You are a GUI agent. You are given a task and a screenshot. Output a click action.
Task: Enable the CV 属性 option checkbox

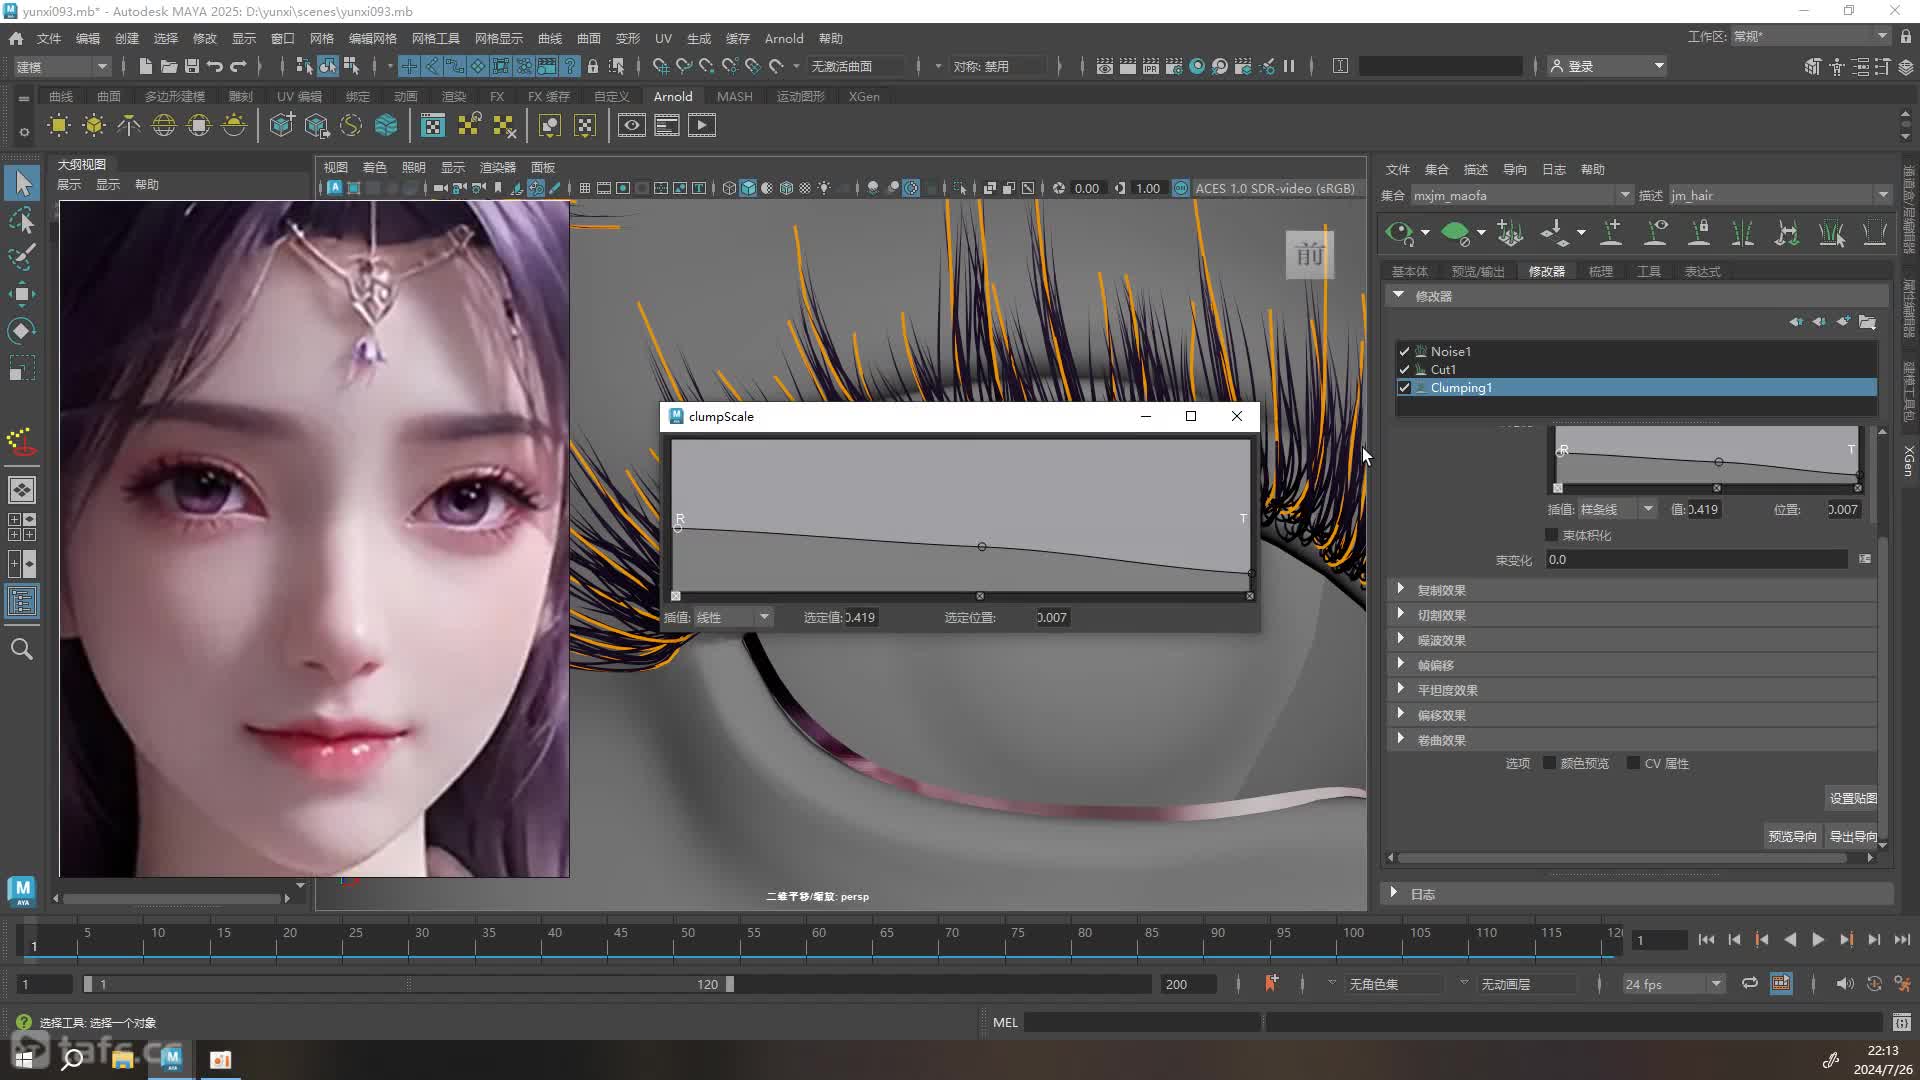1634,763
